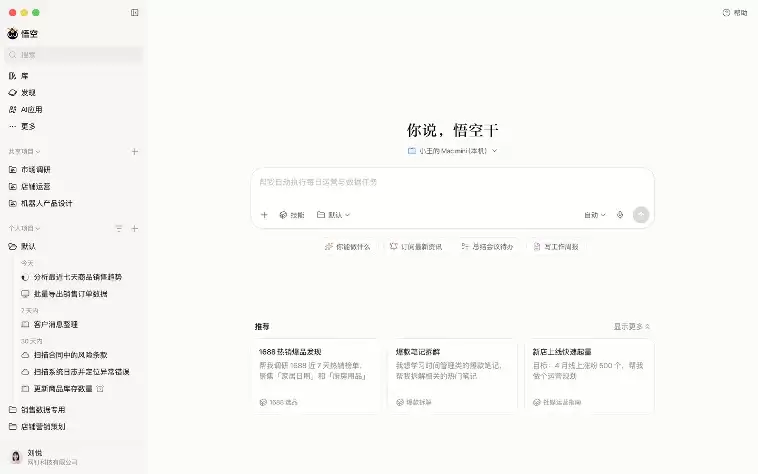Open the 自动 mode dropdown
The width and height of the screenshot is (758, 474).
pyautogui.click(x=595, y=215)
